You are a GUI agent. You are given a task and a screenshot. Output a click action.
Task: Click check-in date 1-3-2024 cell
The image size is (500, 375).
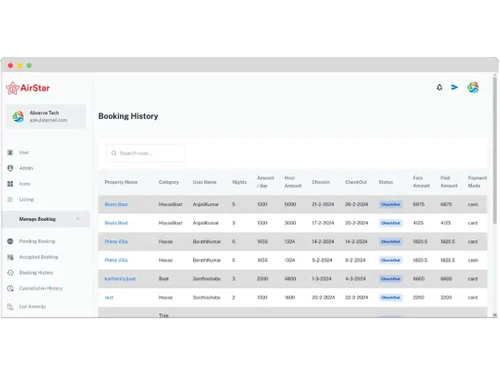click(x=322, y=279)
